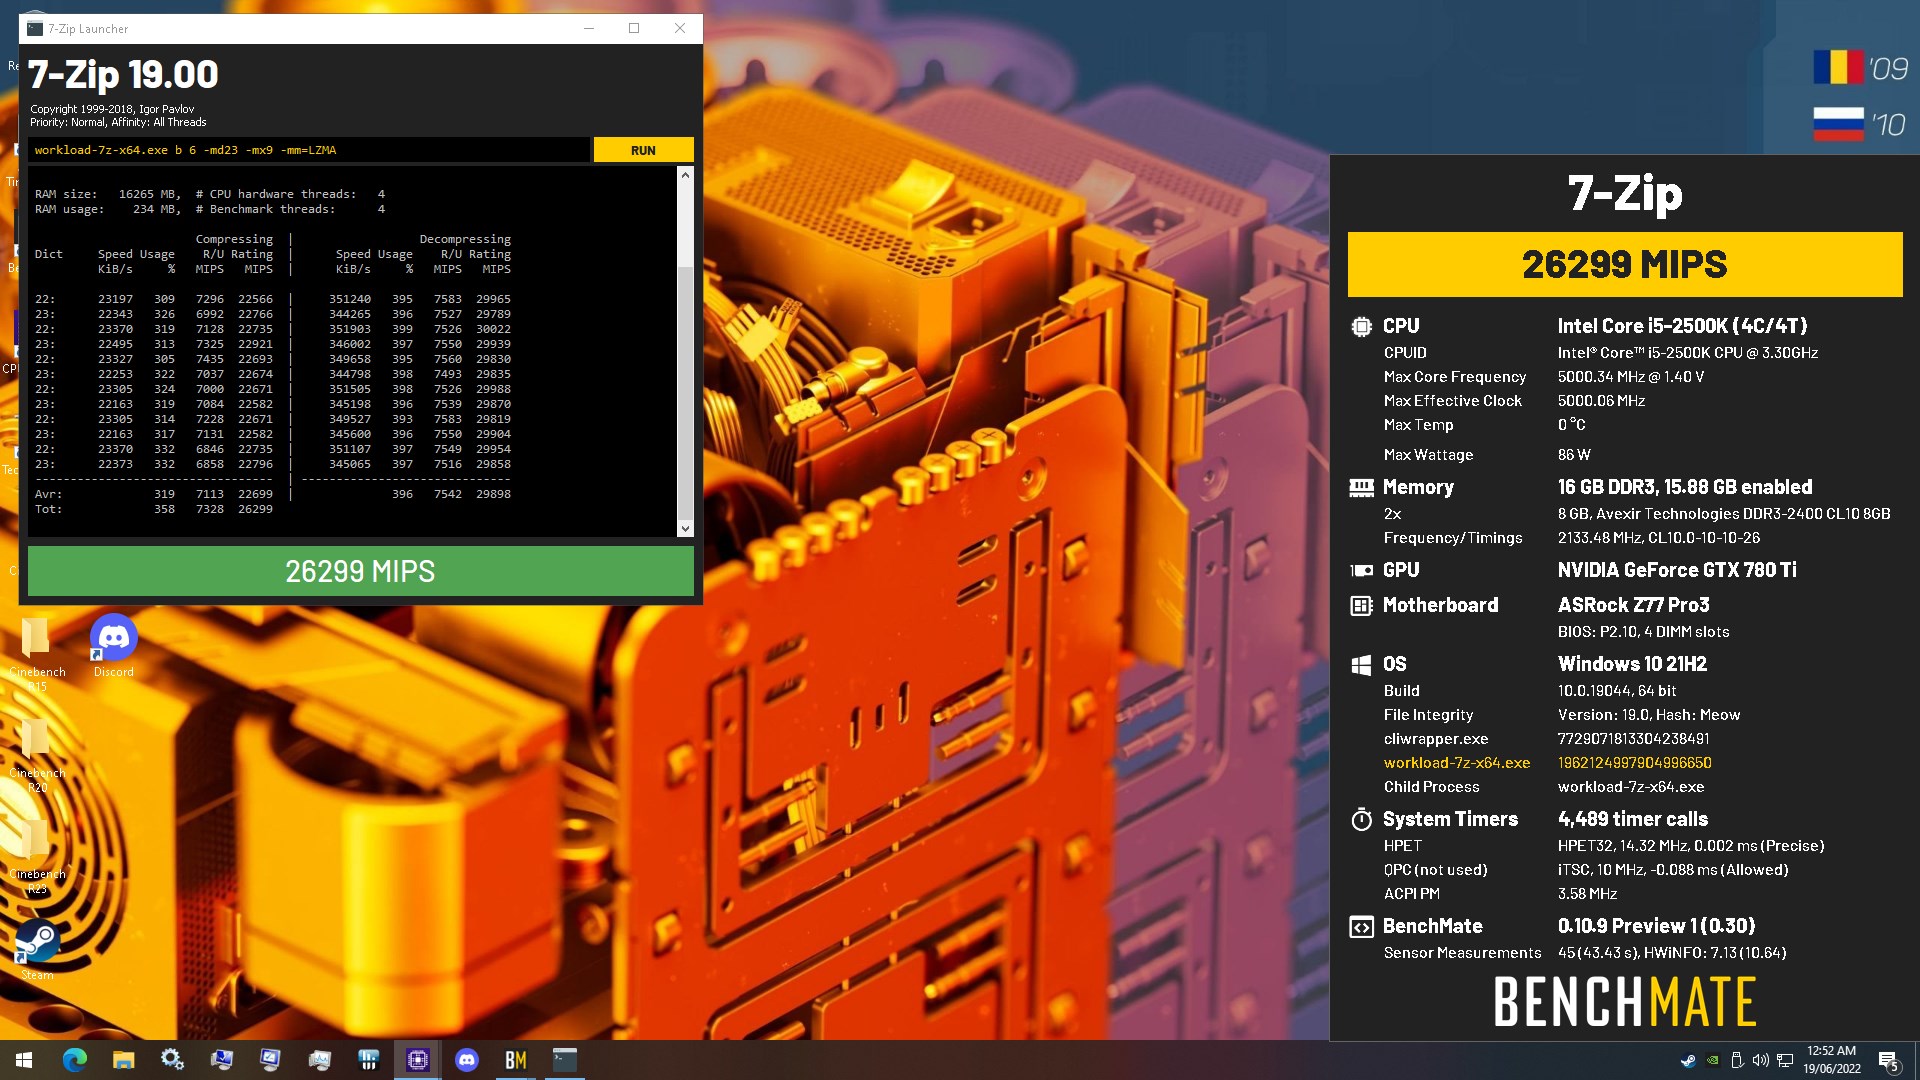This screenshot has height=1080, width=1920.
Task: Open the CPU chip app in taskbar
Action: point(418,1060)
